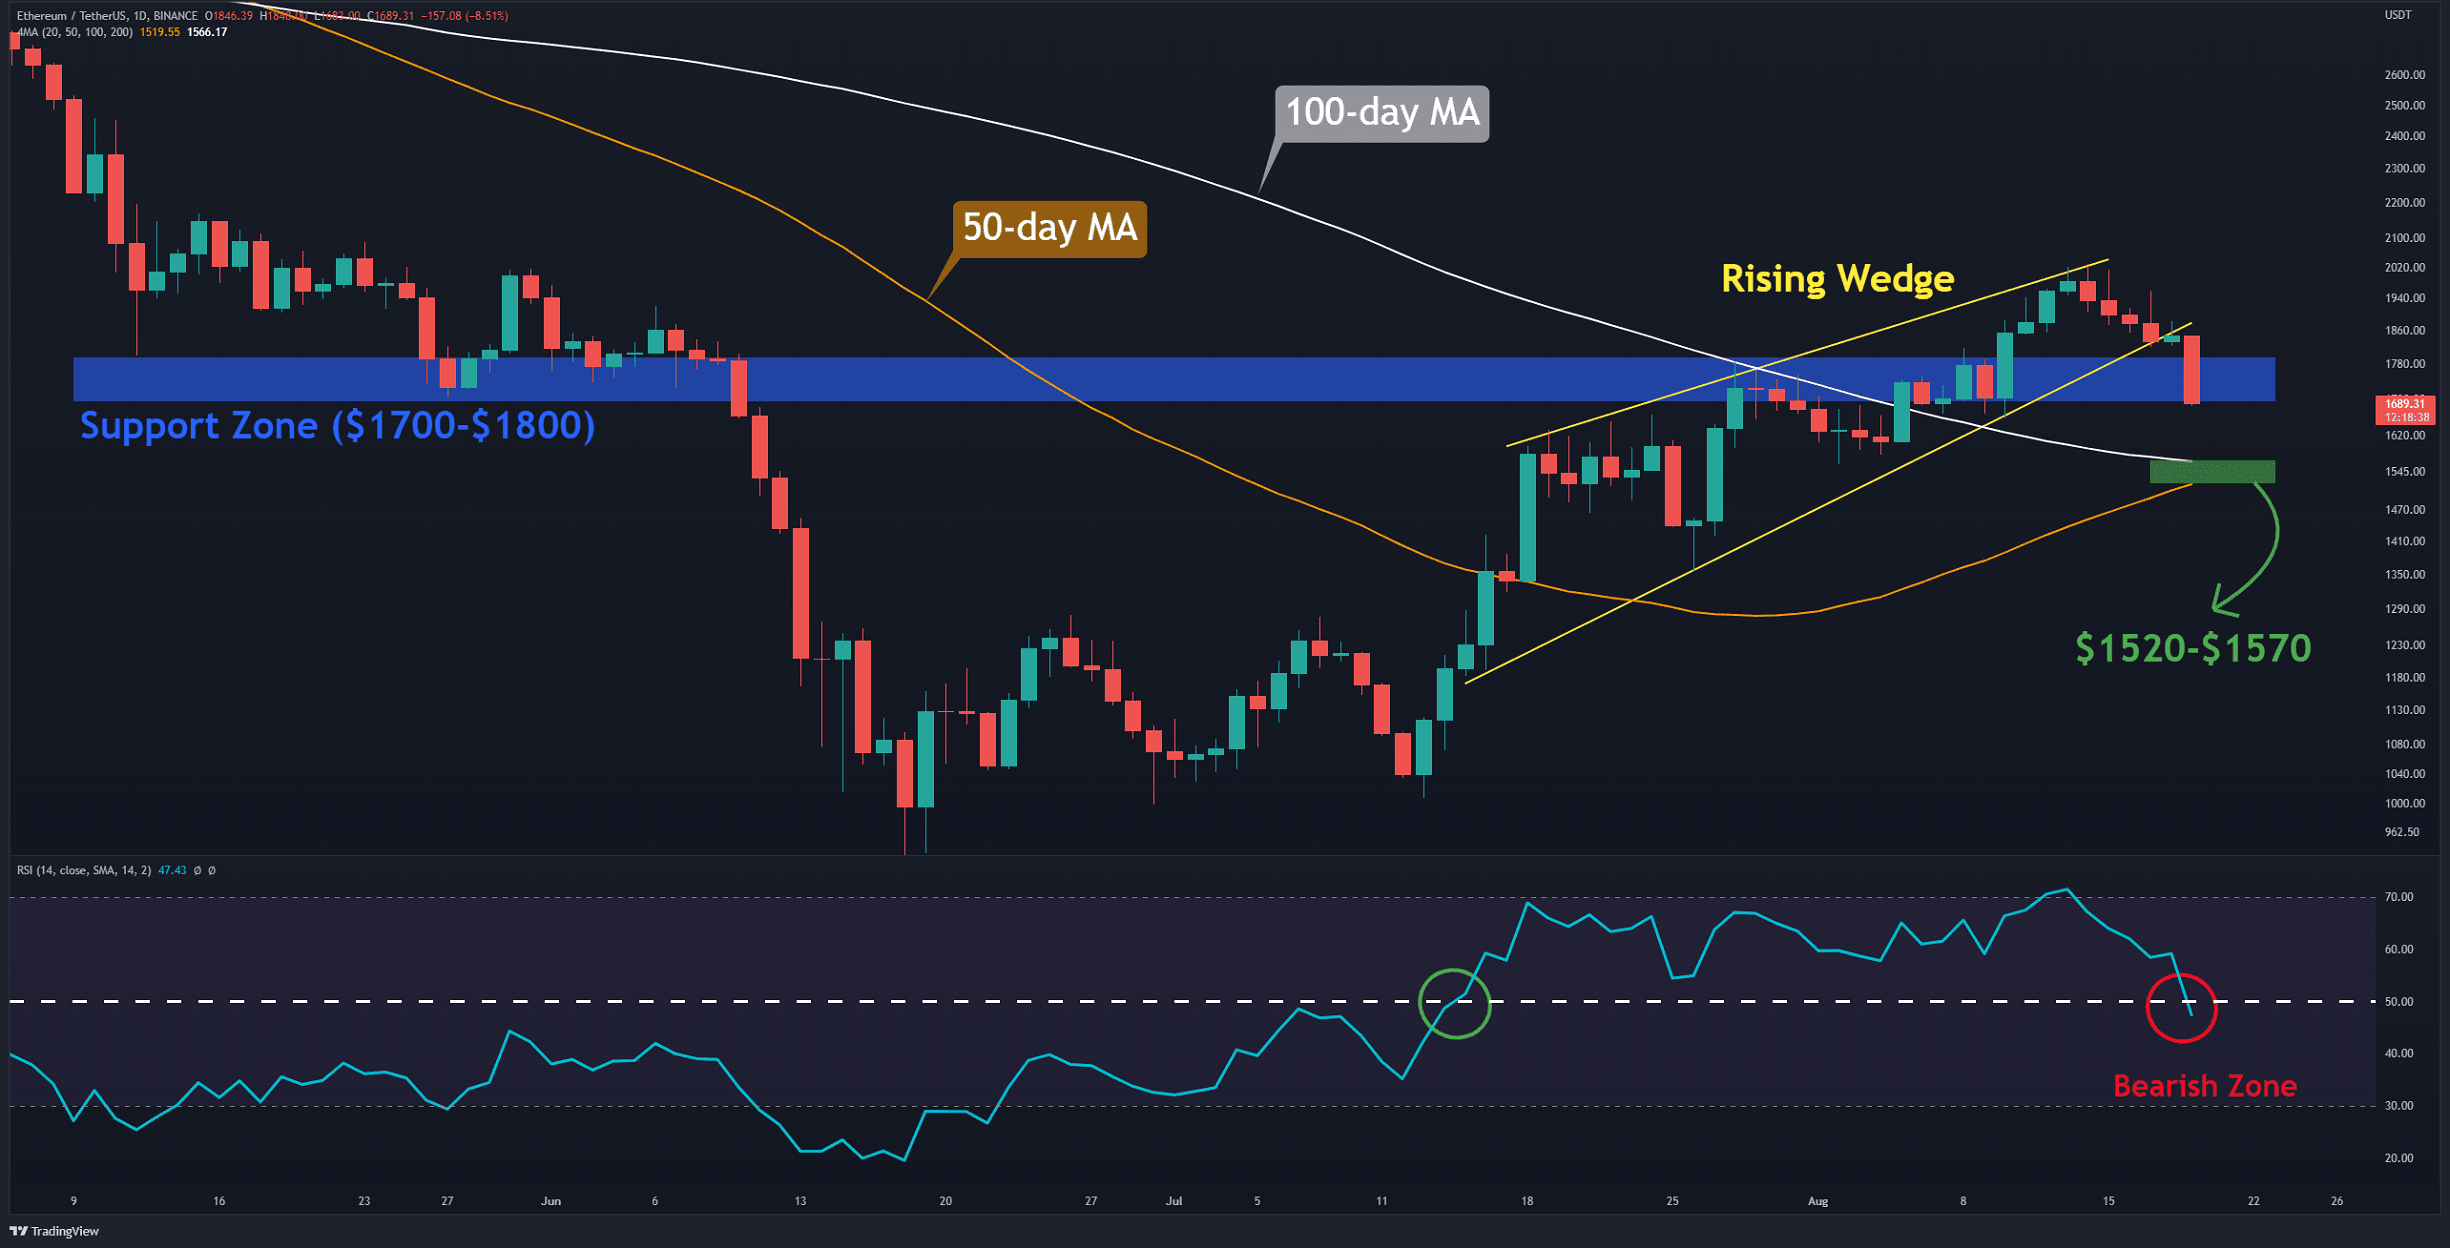2450x1248 pixels.
Task: Click the open price value O1846.39
Action: [229, 16]
